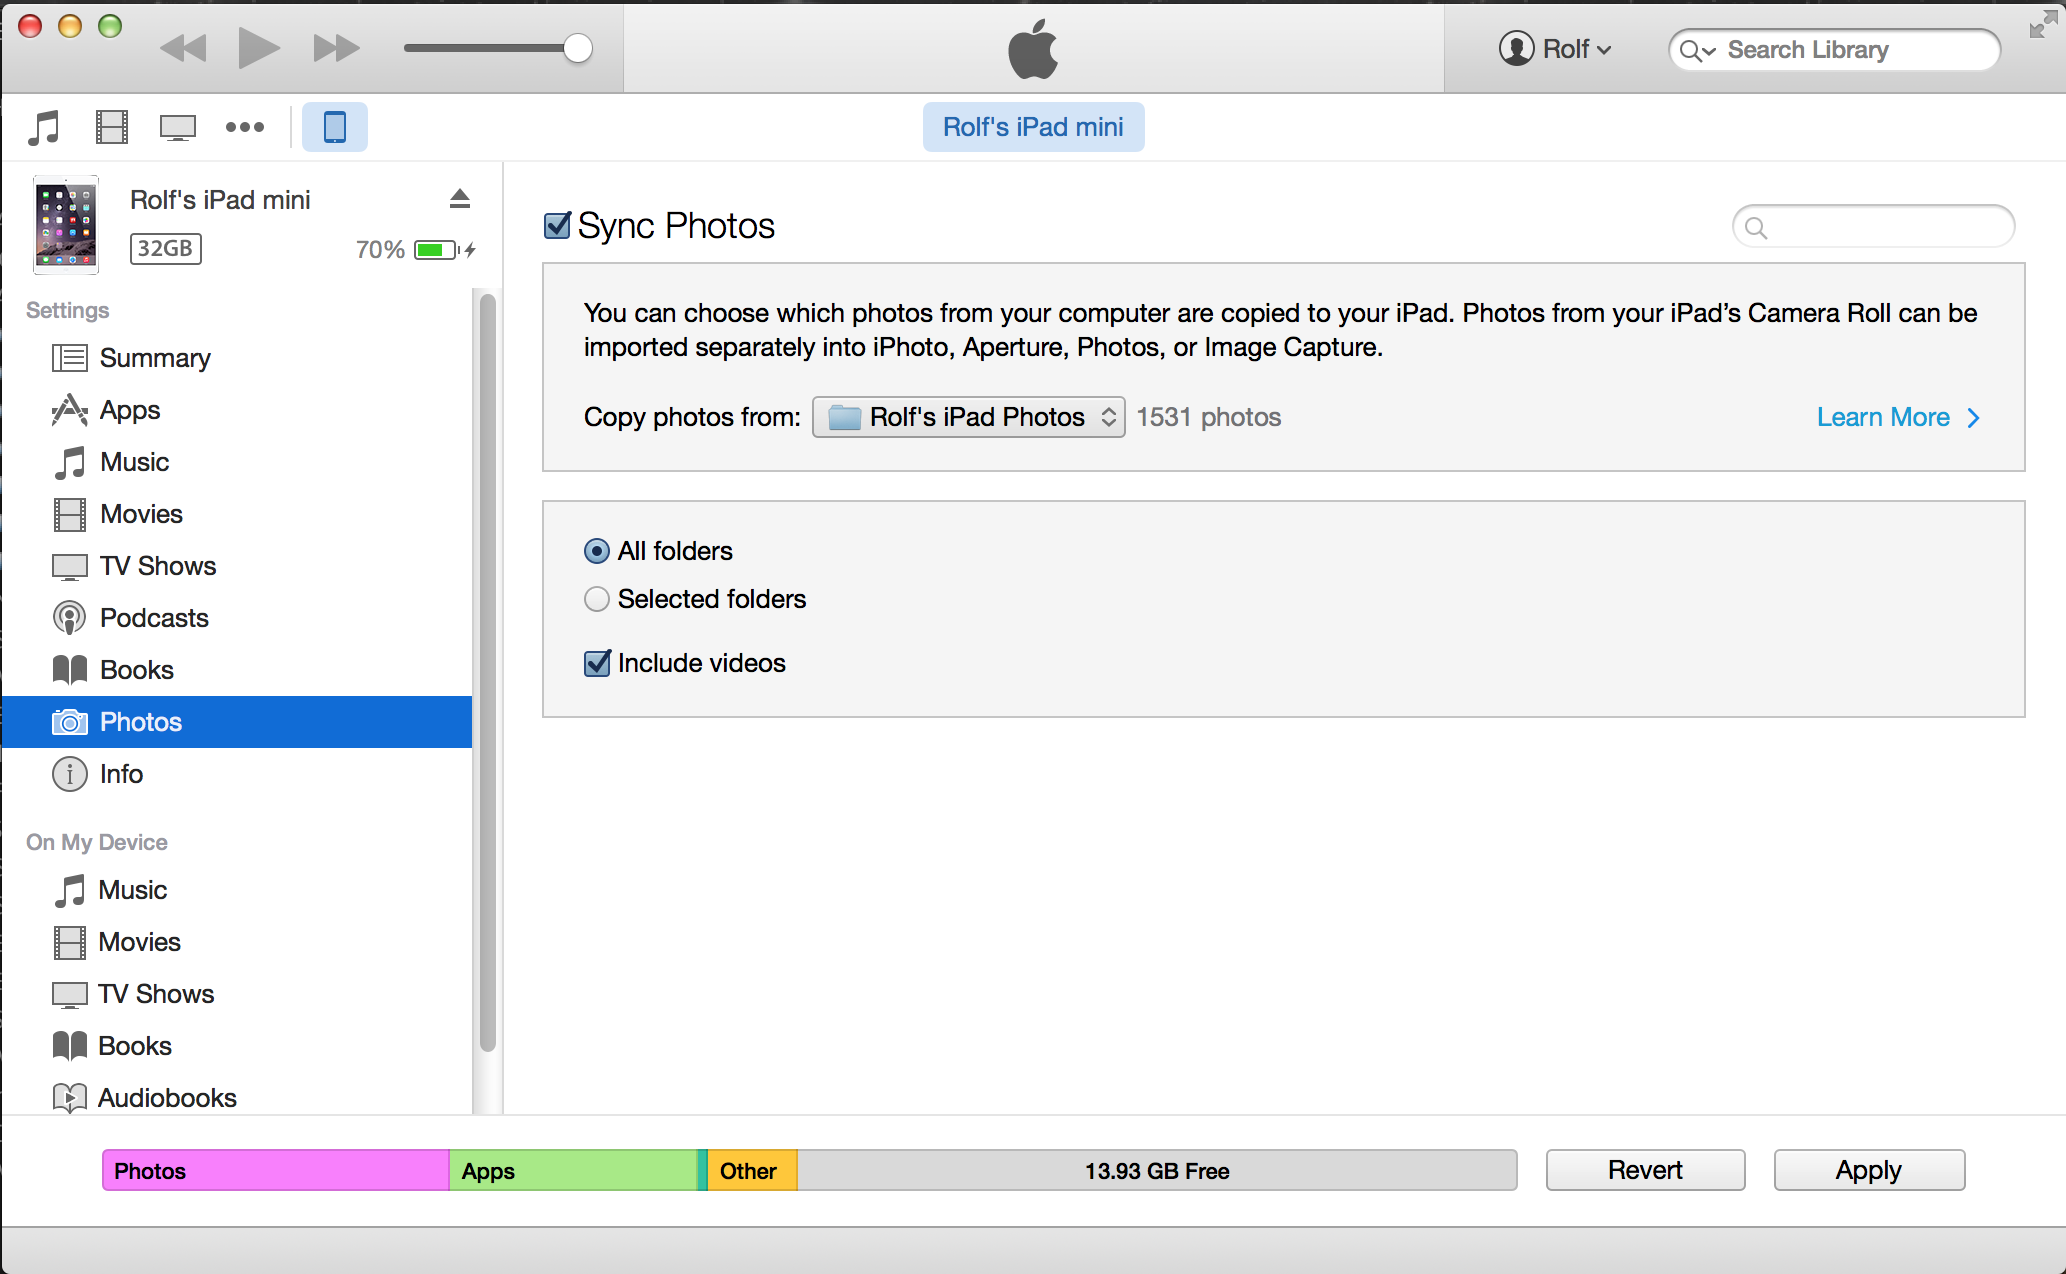
Task: Click the play button
Action: (258, 48)
